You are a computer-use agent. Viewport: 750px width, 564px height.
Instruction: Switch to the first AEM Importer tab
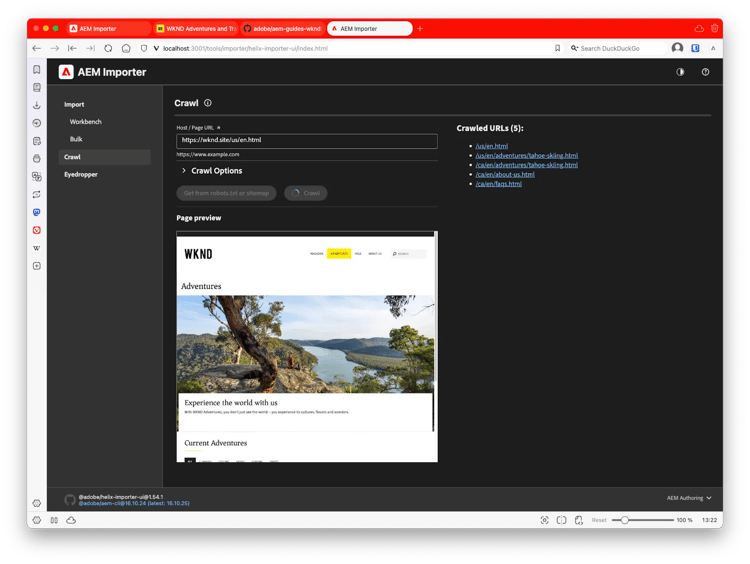point(108,29)
